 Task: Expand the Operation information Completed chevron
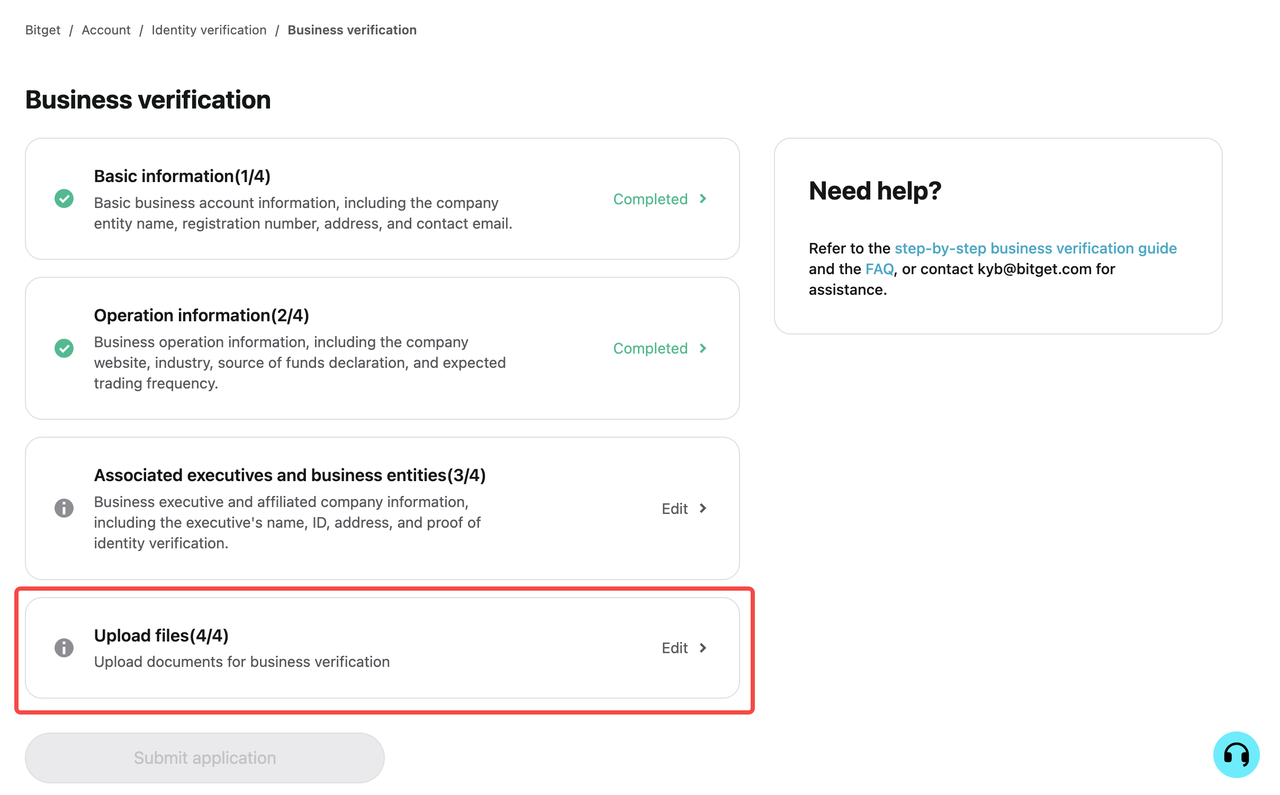(x=703, y=348)
